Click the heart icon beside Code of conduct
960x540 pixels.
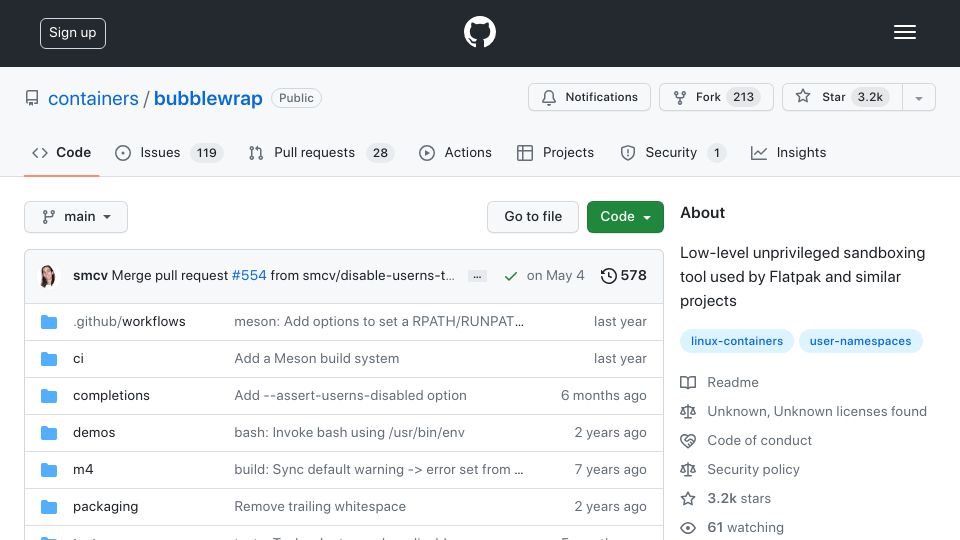tap(688, 441)
